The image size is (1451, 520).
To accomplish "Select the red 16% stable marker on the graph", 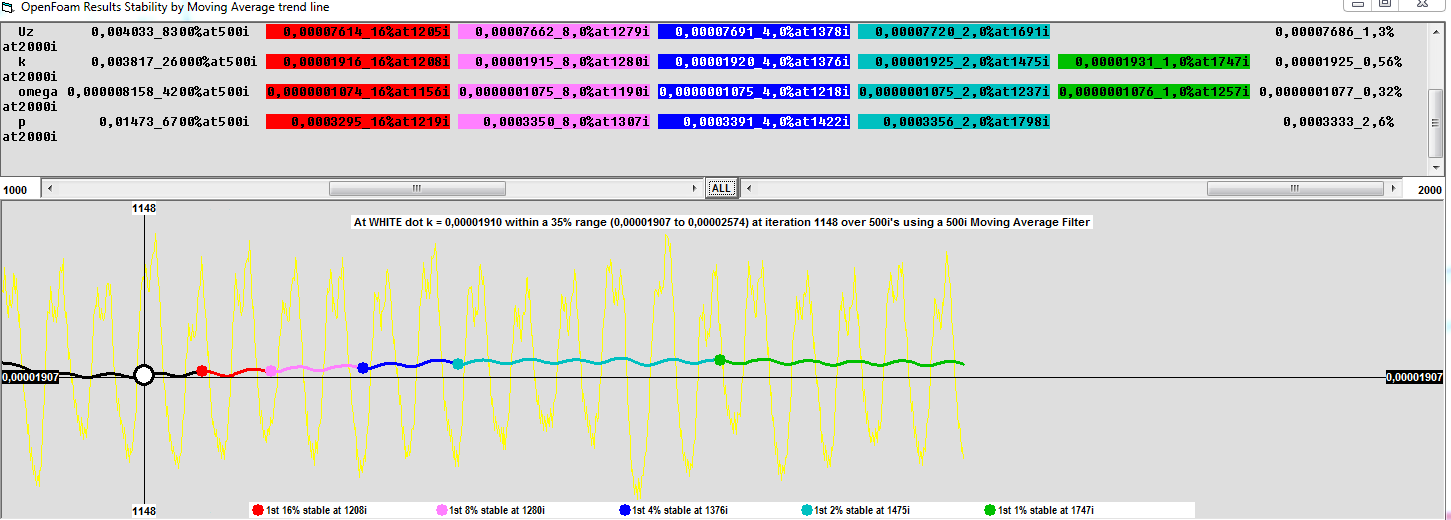I will (202, 371).
